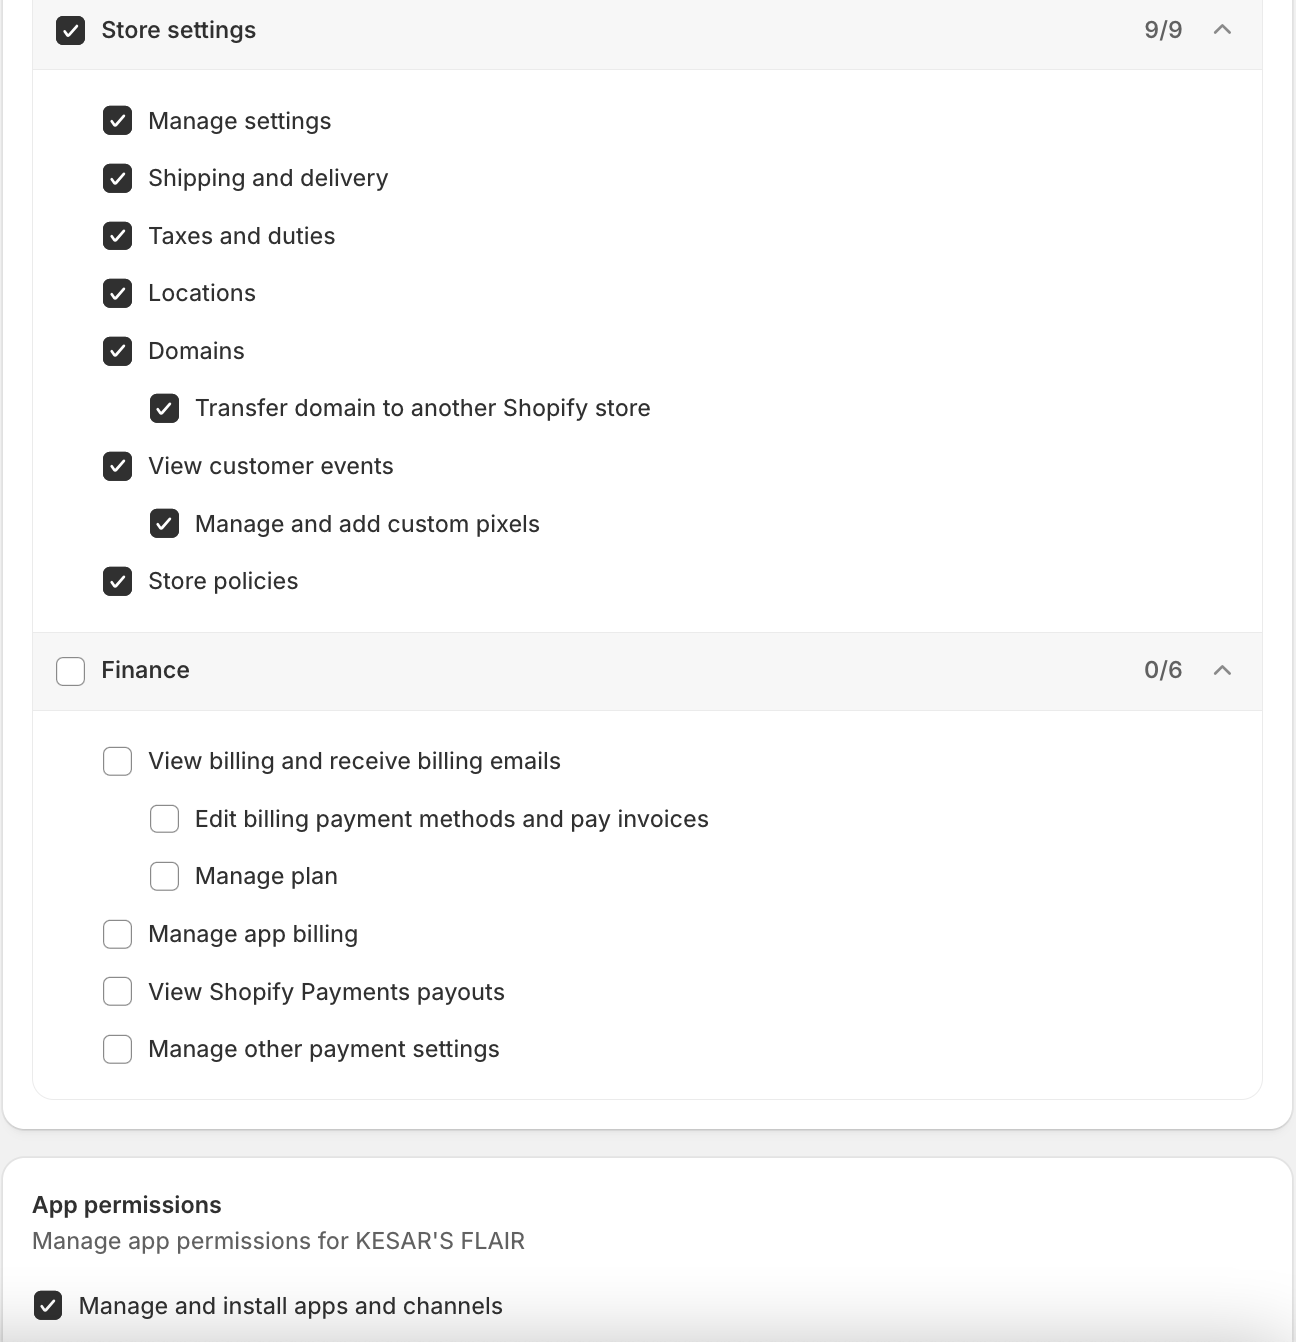Image resolution: width=1296 pixels, height=1342 pixels.
Task: Uncheck View customer events
Action: [x=117, y=466]
